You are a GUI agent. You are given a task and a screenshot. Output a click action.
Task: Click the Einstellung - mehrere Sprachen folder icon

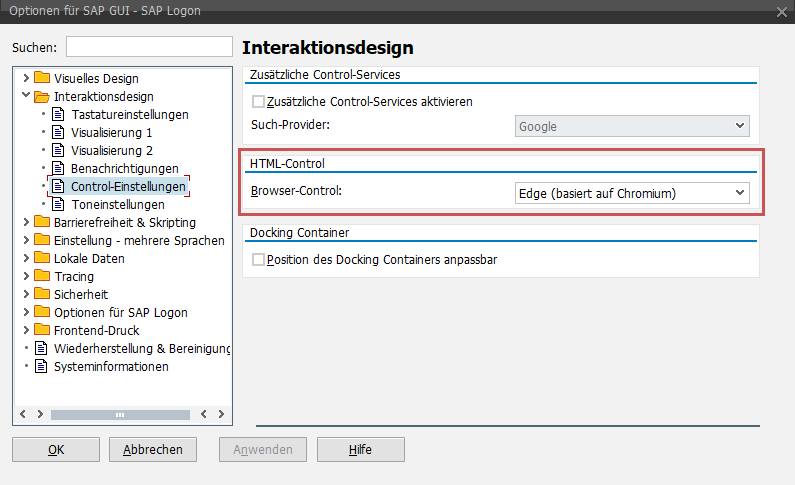click(x=42, y=240)
